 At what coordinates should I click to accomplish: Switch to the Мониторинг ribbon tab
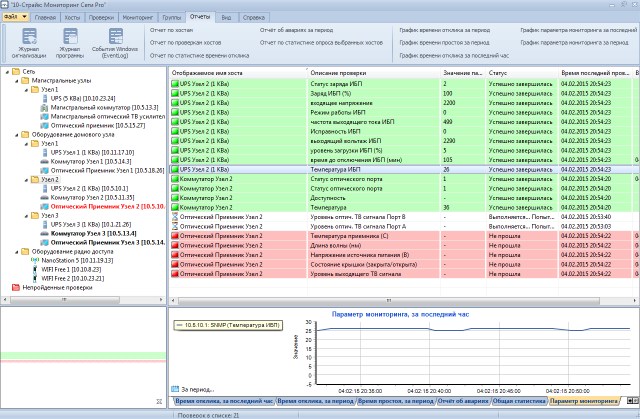(x=138, y=18)
